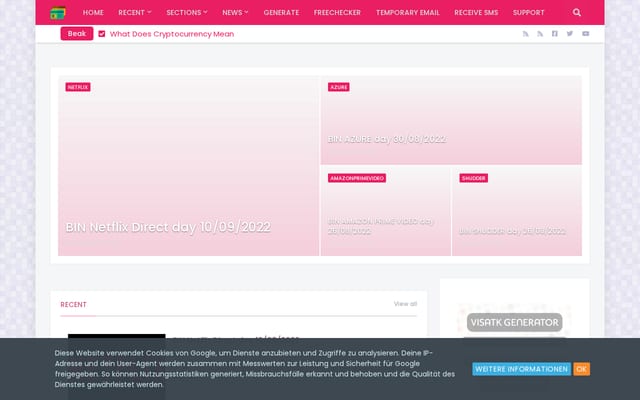The image size is (640, 400).
Task: Open 'BIN Netflix Direct day 10/09/2022' post
Action: [x=168, y=227]
